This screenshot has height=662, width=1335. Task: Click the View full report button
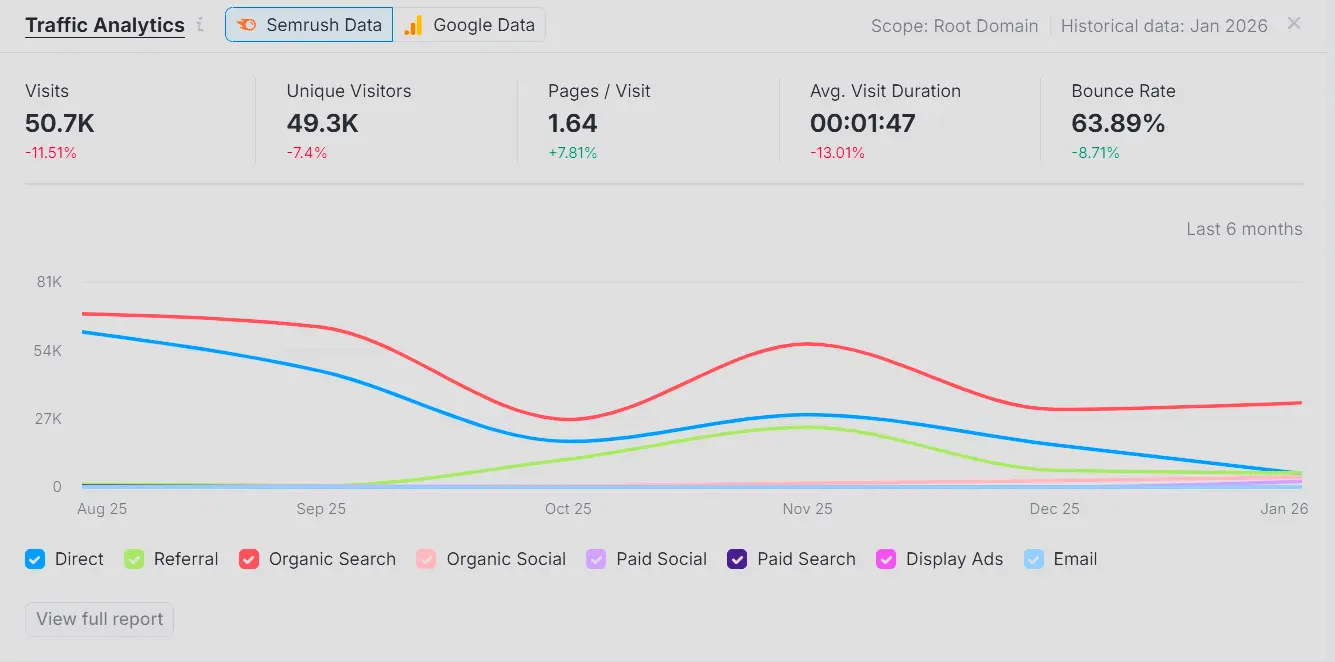coord(99,619)
